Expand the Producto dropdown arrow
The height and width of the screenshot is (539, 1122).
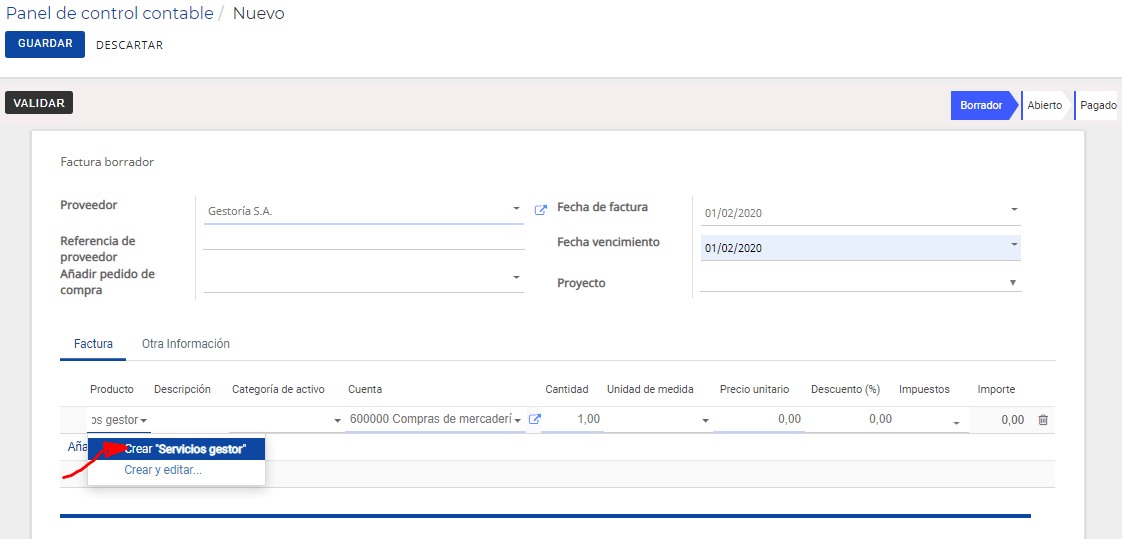tap(144, 421)
